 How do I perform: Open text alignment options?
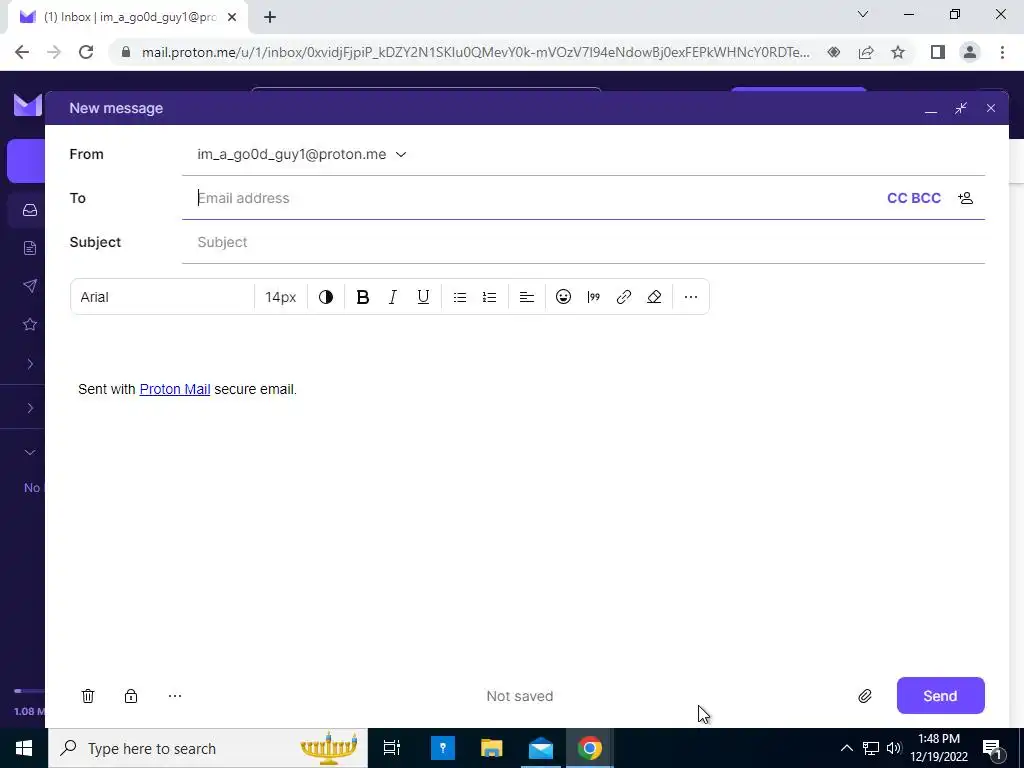click(526, 297)
